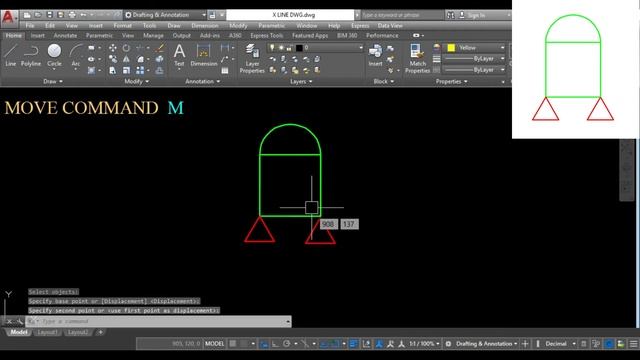Select the Erase tool icon
This screenshot has width=640, height=360.
(x=160, y=48)
